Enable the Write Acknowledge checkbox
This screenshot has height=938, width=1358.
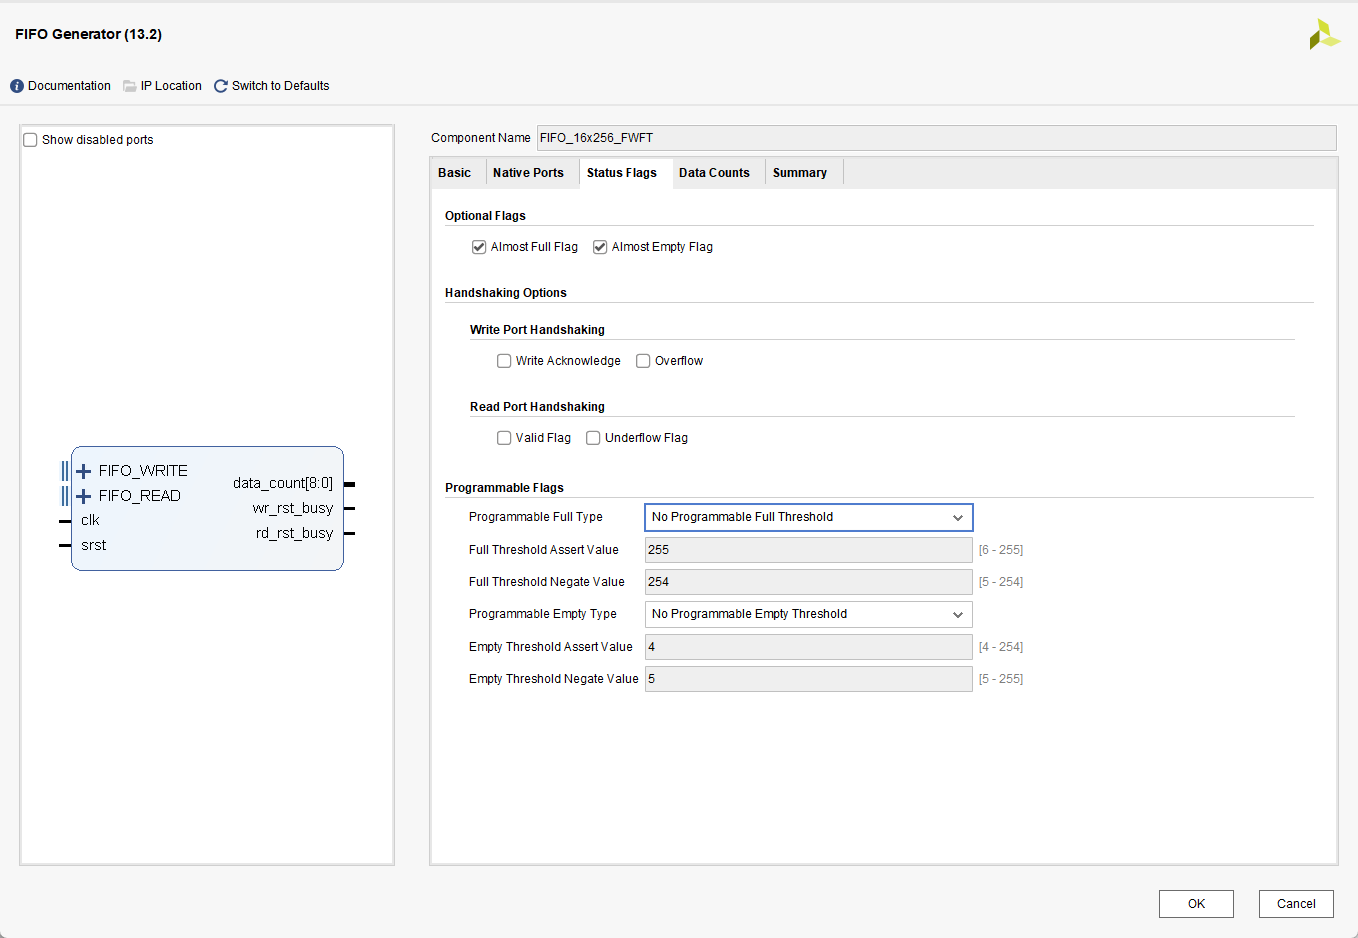(504, 361)
